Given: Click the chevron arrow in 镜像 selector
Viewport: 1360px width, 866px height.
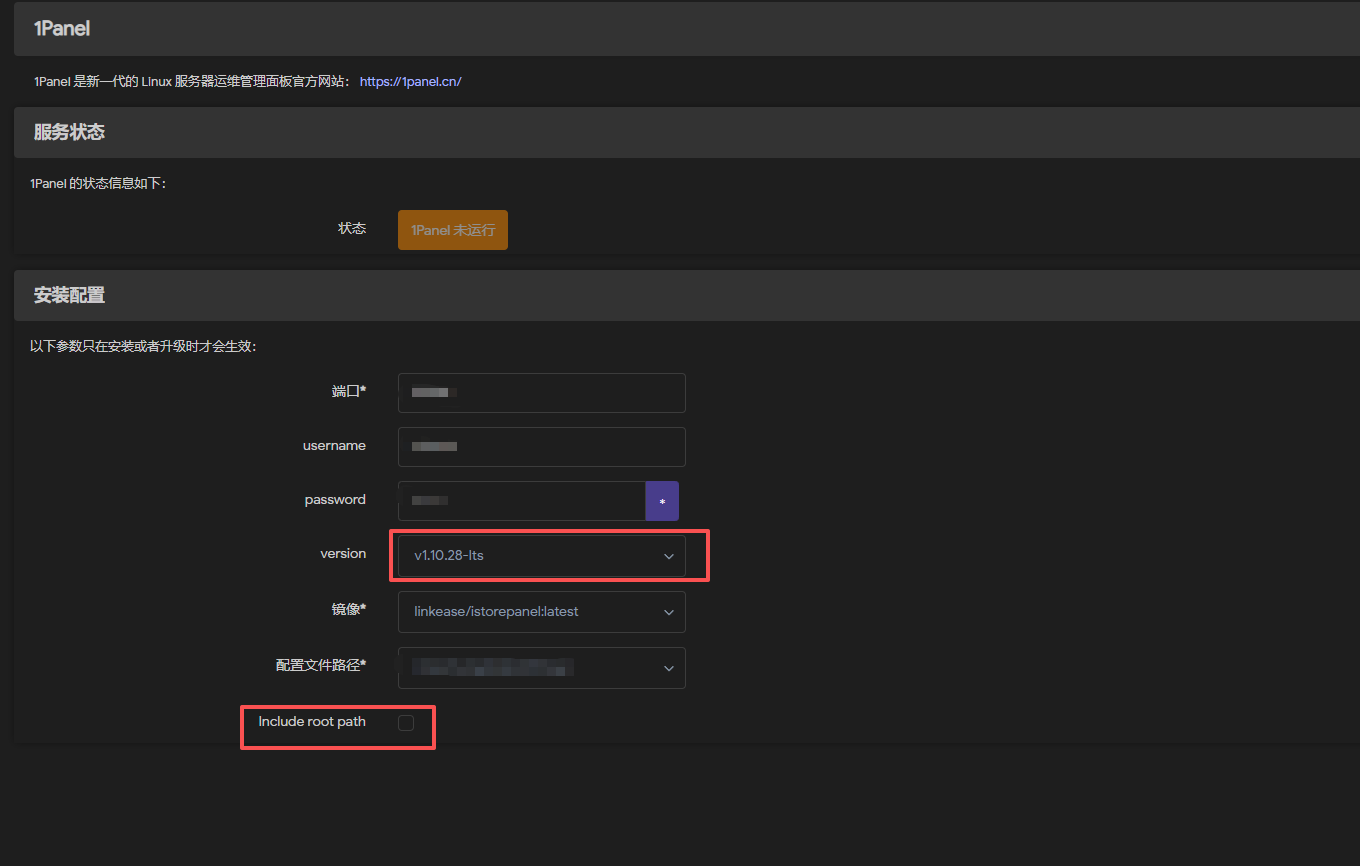Looking at the screenshot, I should (x=669, y=613).
